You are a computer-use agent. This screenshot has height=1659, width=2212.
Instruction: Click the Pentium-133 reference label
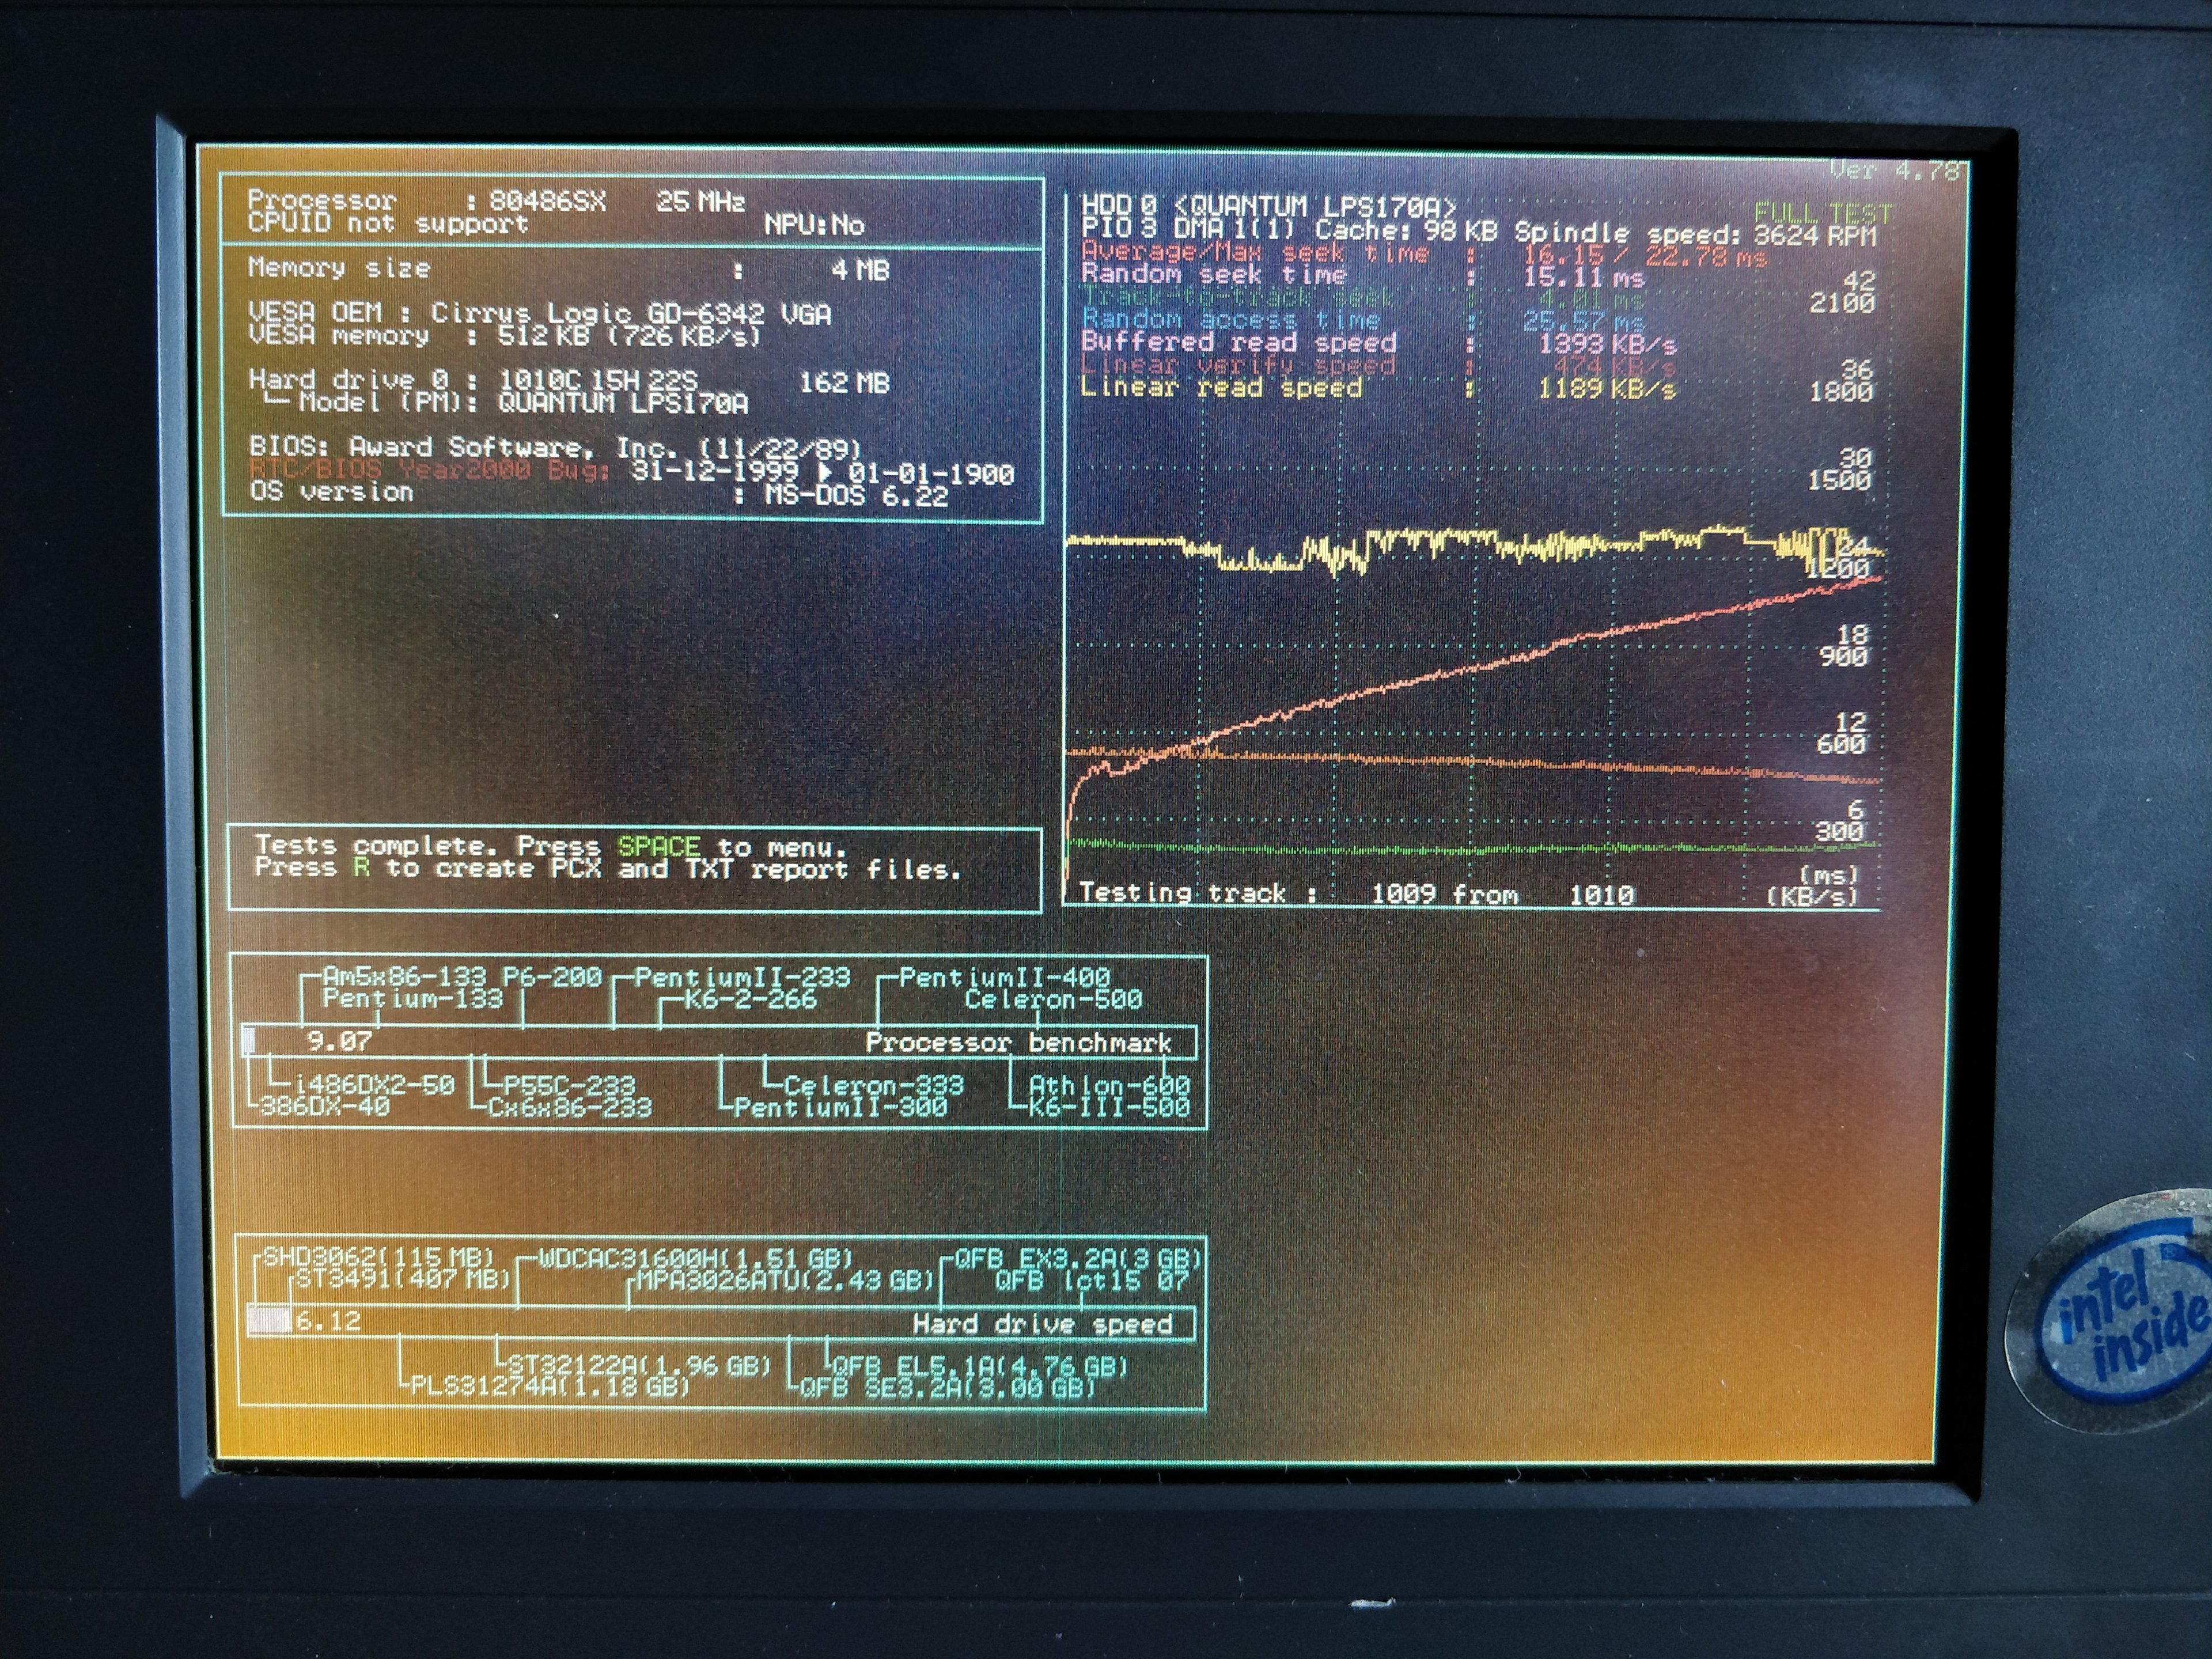coord(412,998)
